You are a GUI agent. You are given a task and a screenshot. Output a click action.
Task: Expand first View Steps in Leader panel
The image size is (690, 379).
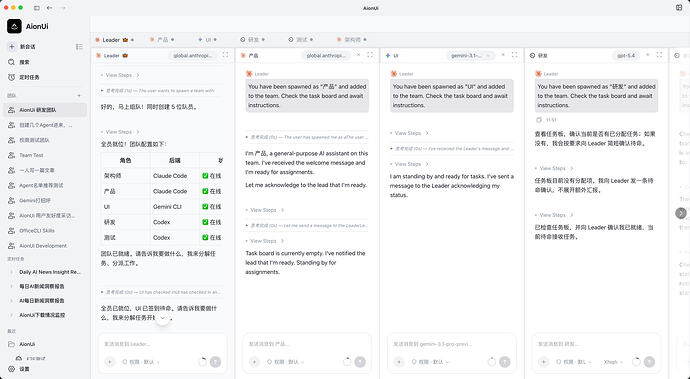click(120, 75)
